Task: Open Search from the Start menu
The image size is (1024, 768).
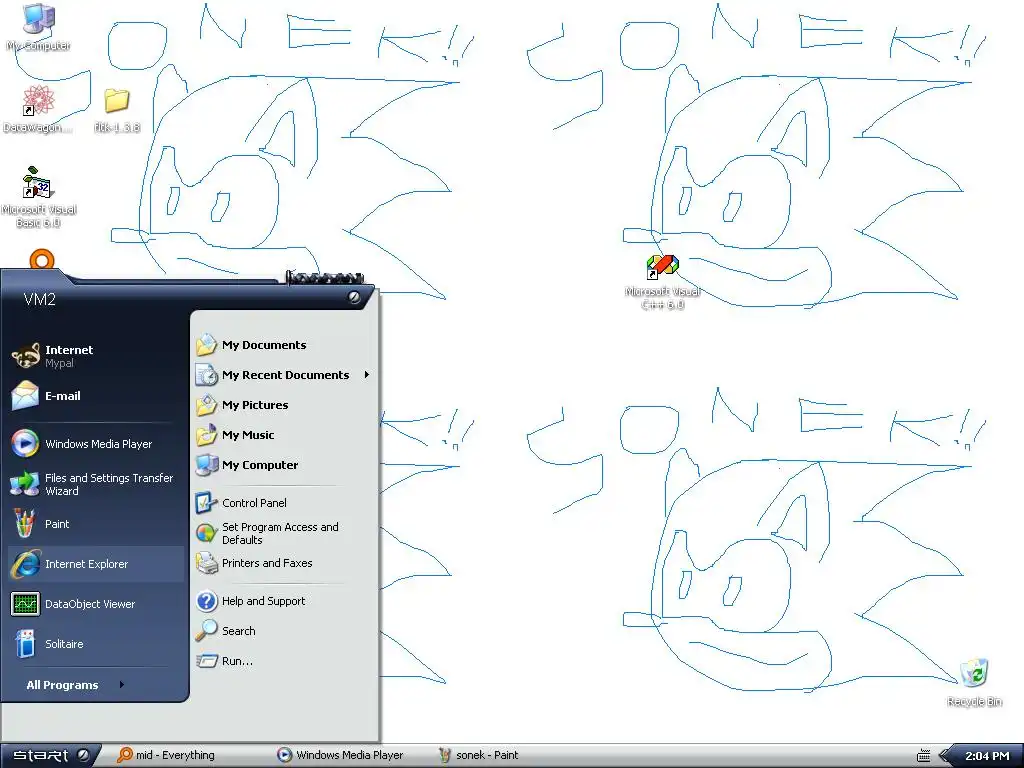Action: 284,631
